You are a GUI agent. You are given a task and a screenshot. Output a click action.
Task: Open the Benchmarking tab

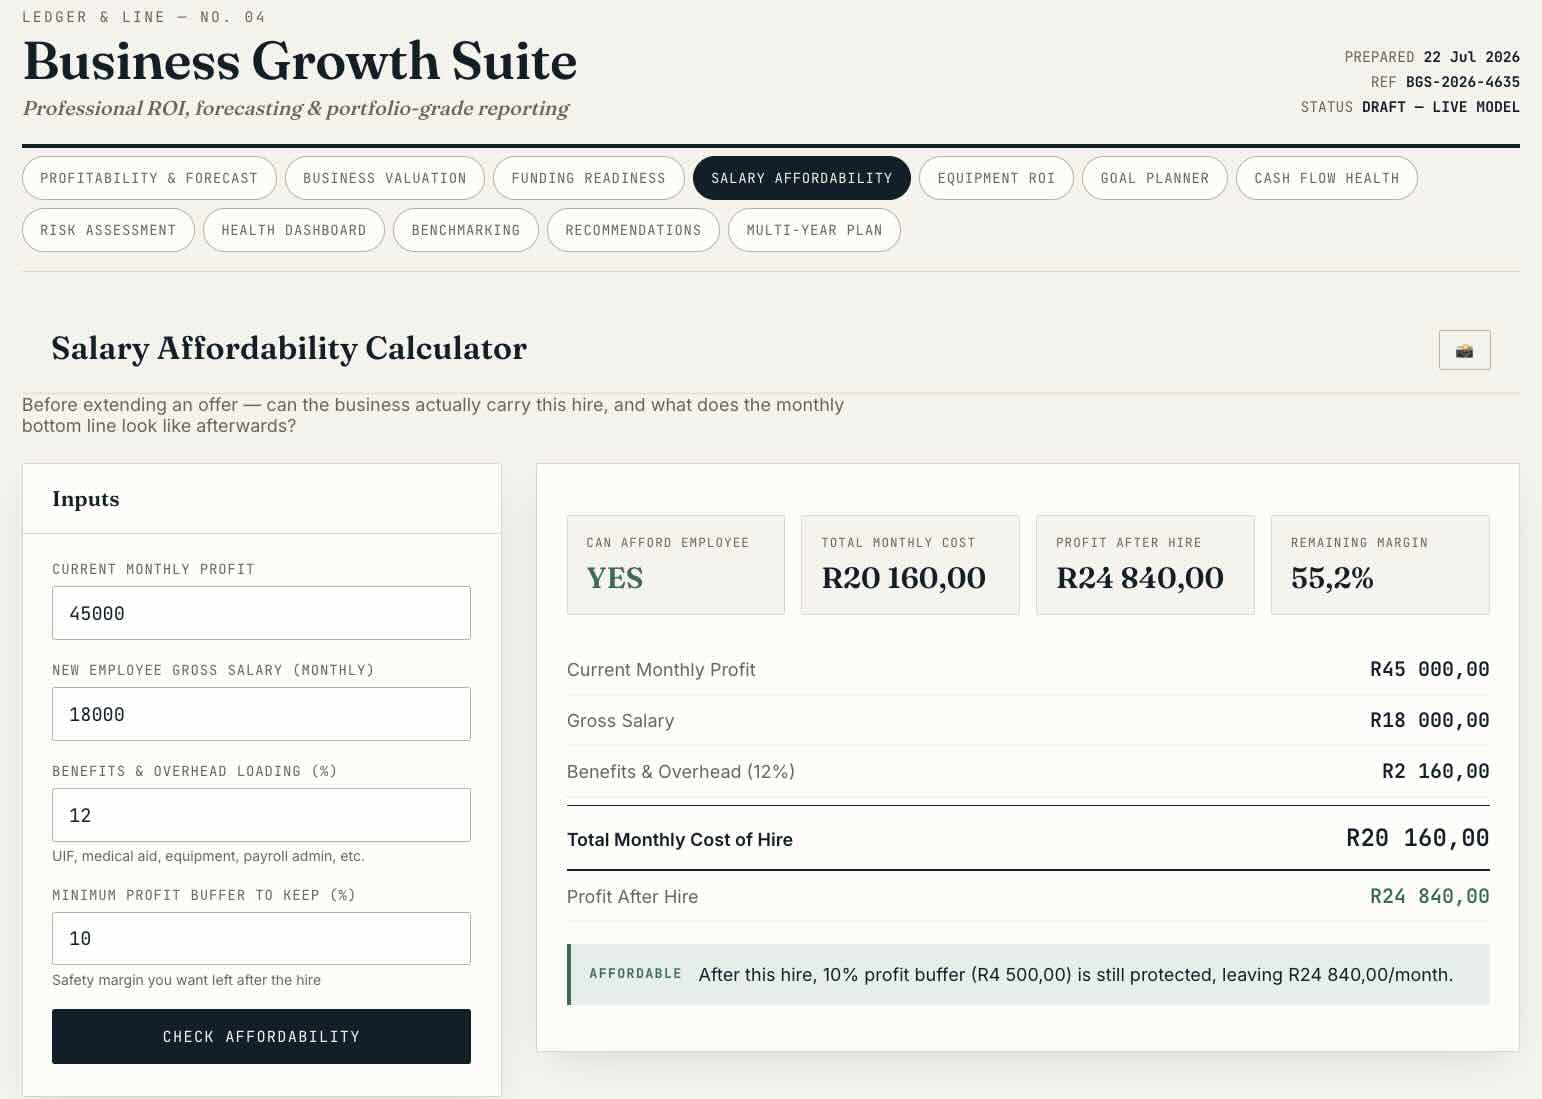(466, 230)
